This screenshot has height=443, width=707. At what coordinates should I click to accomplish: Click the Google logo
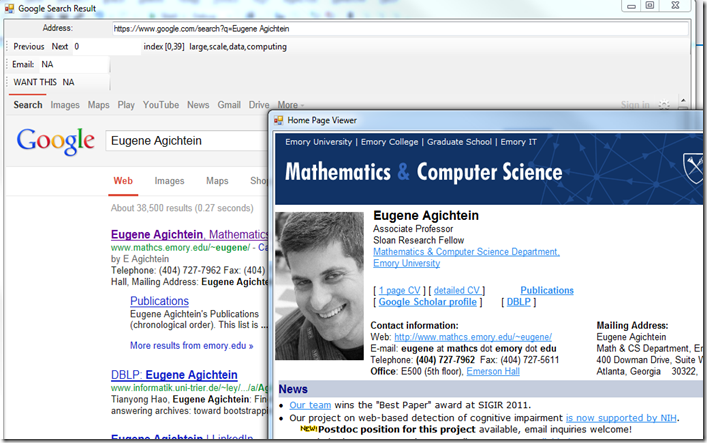coord(55,141)
